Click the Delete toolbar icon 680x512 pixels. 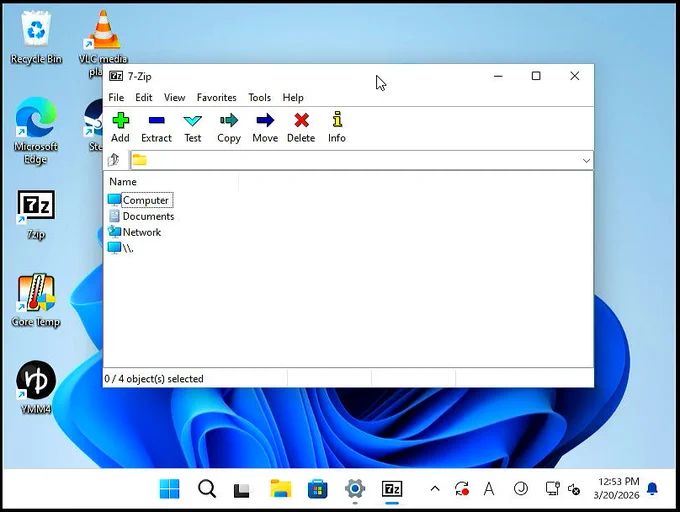(301, 127)
